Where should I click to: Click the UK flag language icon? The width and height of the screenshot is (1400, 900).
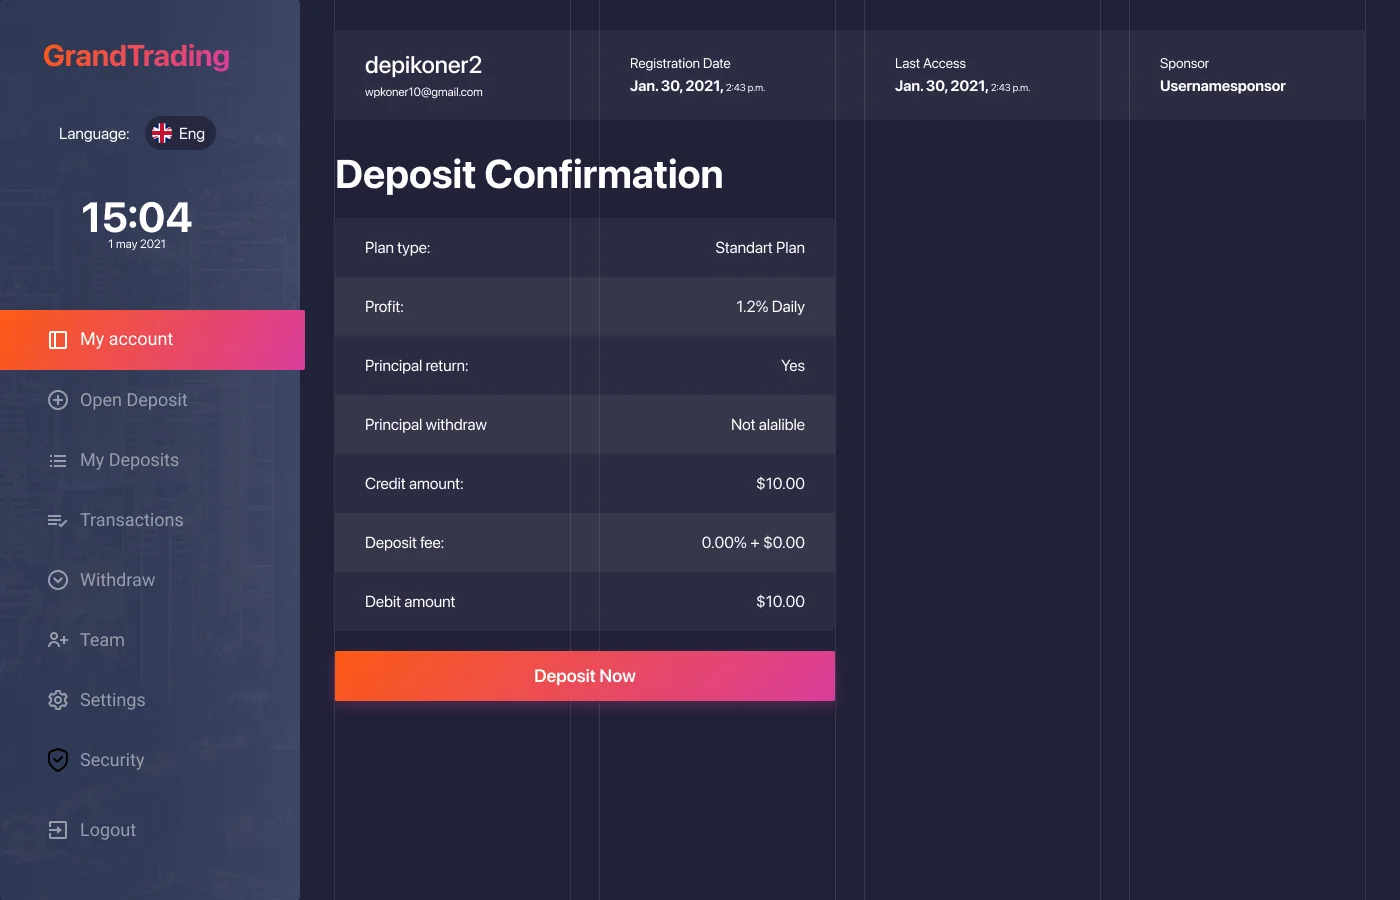pos(162,133)
